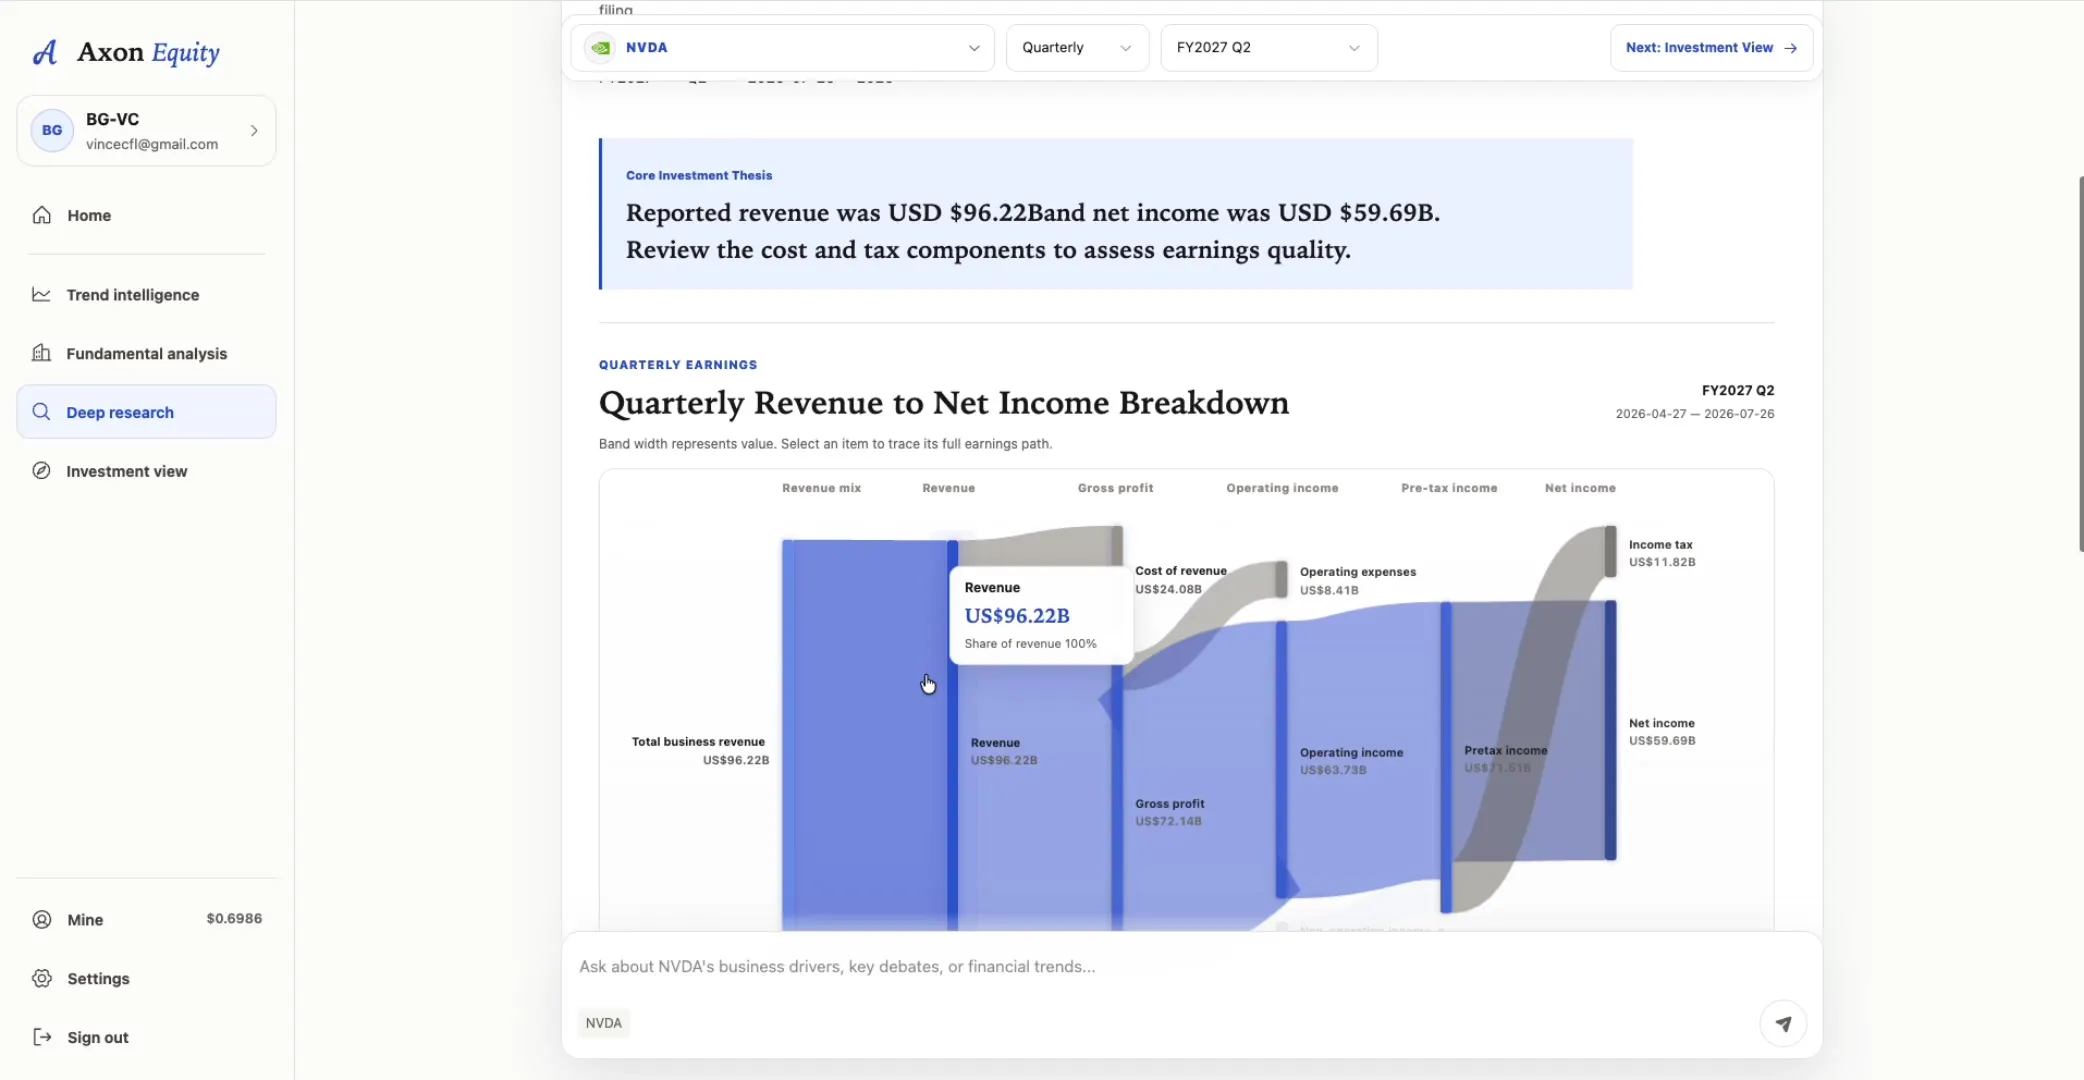Open Trend intelligence chart icon
2084x1080 pixels.
tap(41, 294)
